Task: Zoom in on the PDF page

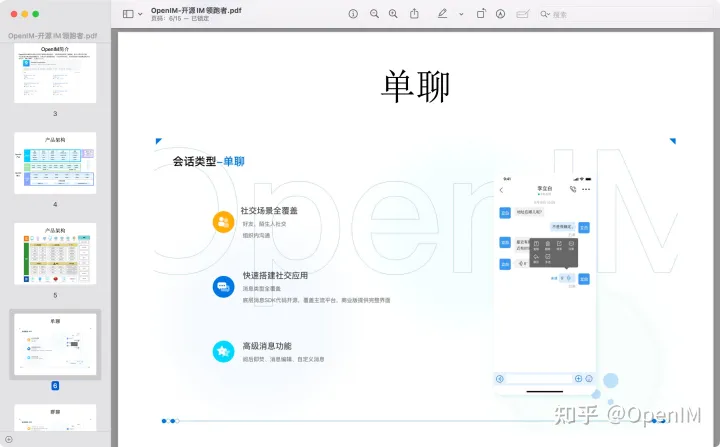Action: 393,14
